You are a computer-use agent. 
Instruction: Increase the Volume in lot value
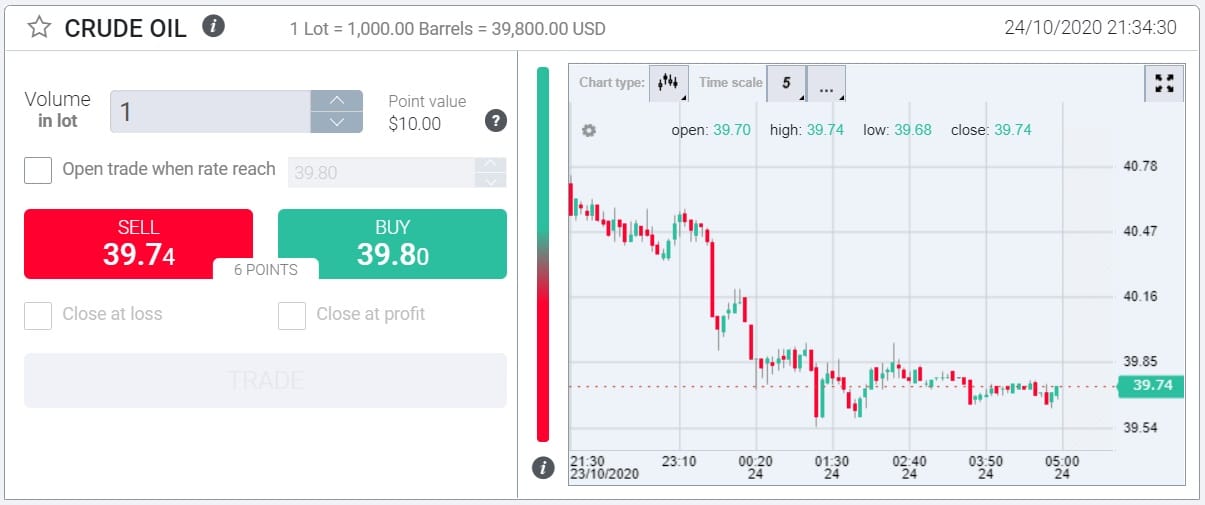click(x=337, y=100)
